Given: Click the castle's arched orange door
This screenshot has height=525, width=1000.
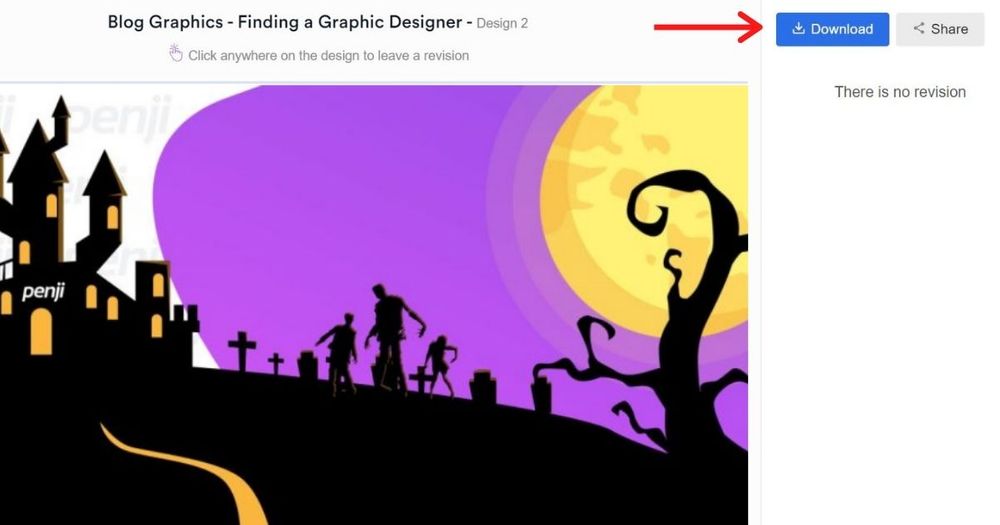Looking at the screenshot, I should (x=41, y=331).
